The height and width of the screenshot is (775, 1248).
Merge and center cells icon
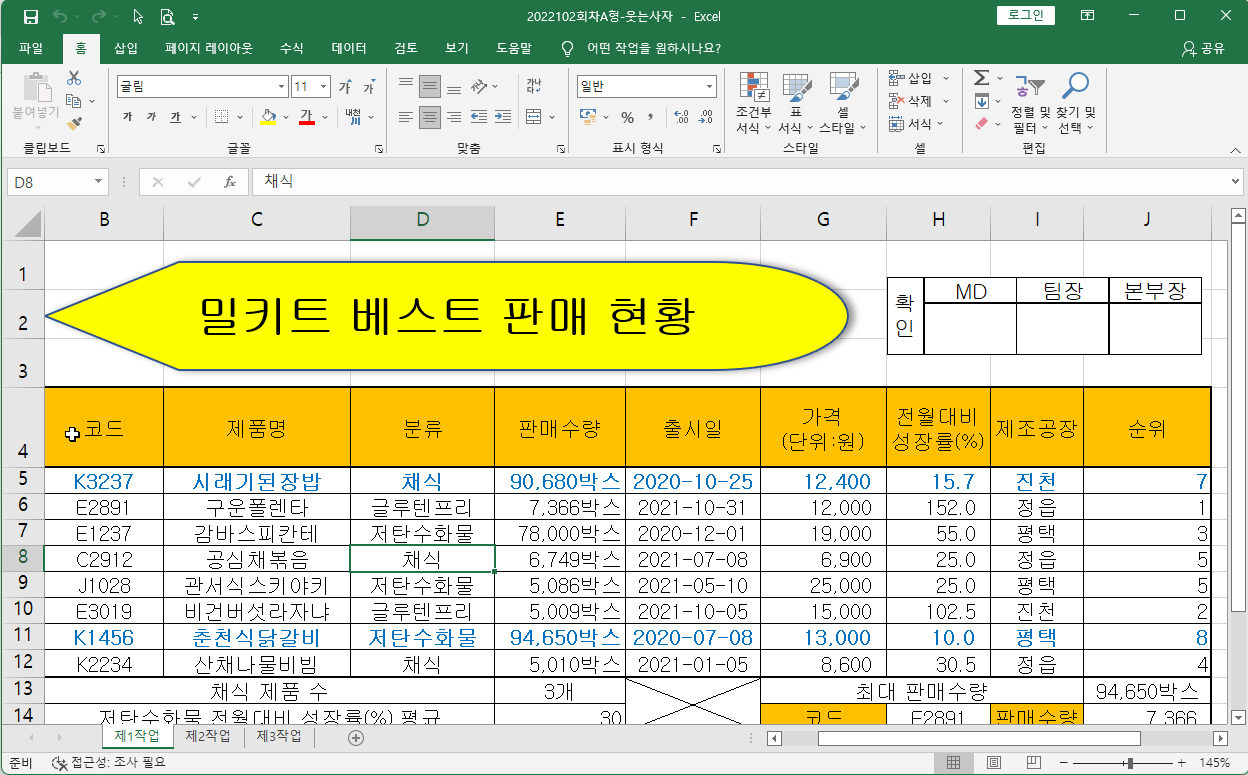click(x=533, y=117)
